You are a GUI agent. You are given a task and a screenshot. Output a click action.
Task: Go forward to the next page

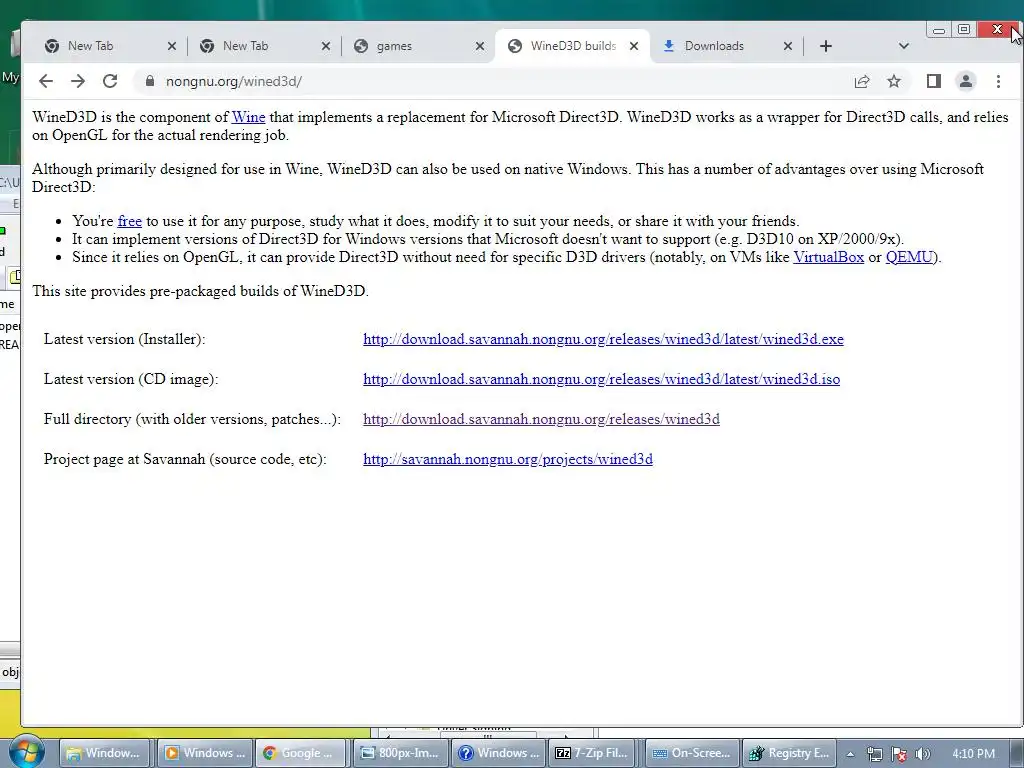click(x=78, y=81)
